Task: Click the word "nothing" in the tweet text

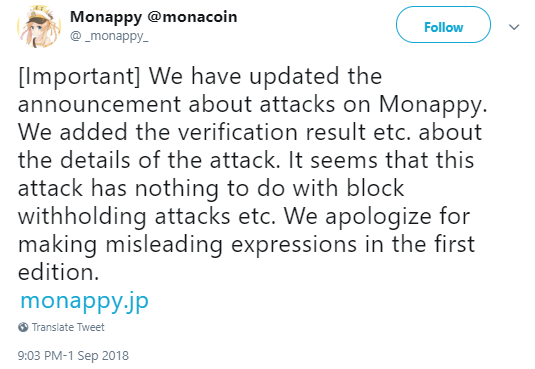Action: pyautogui.click(x=177, y=189)
